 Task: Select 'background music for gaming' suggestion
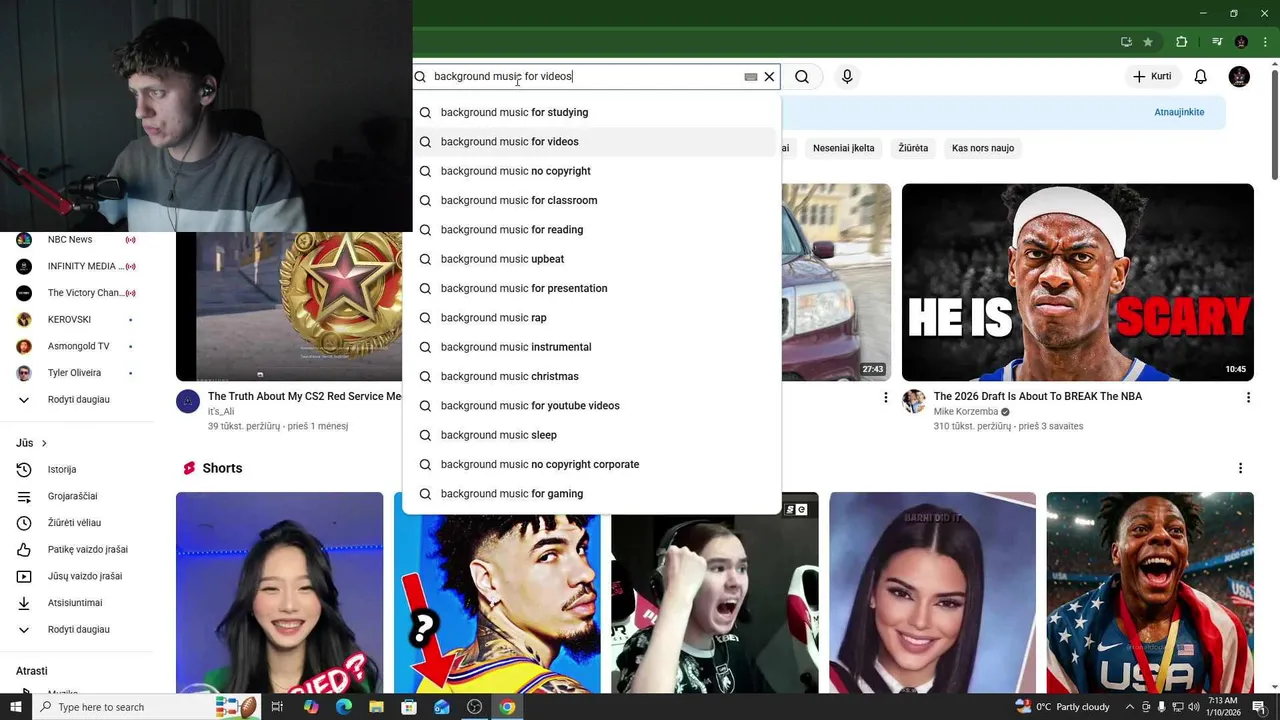tap(591, 494)
